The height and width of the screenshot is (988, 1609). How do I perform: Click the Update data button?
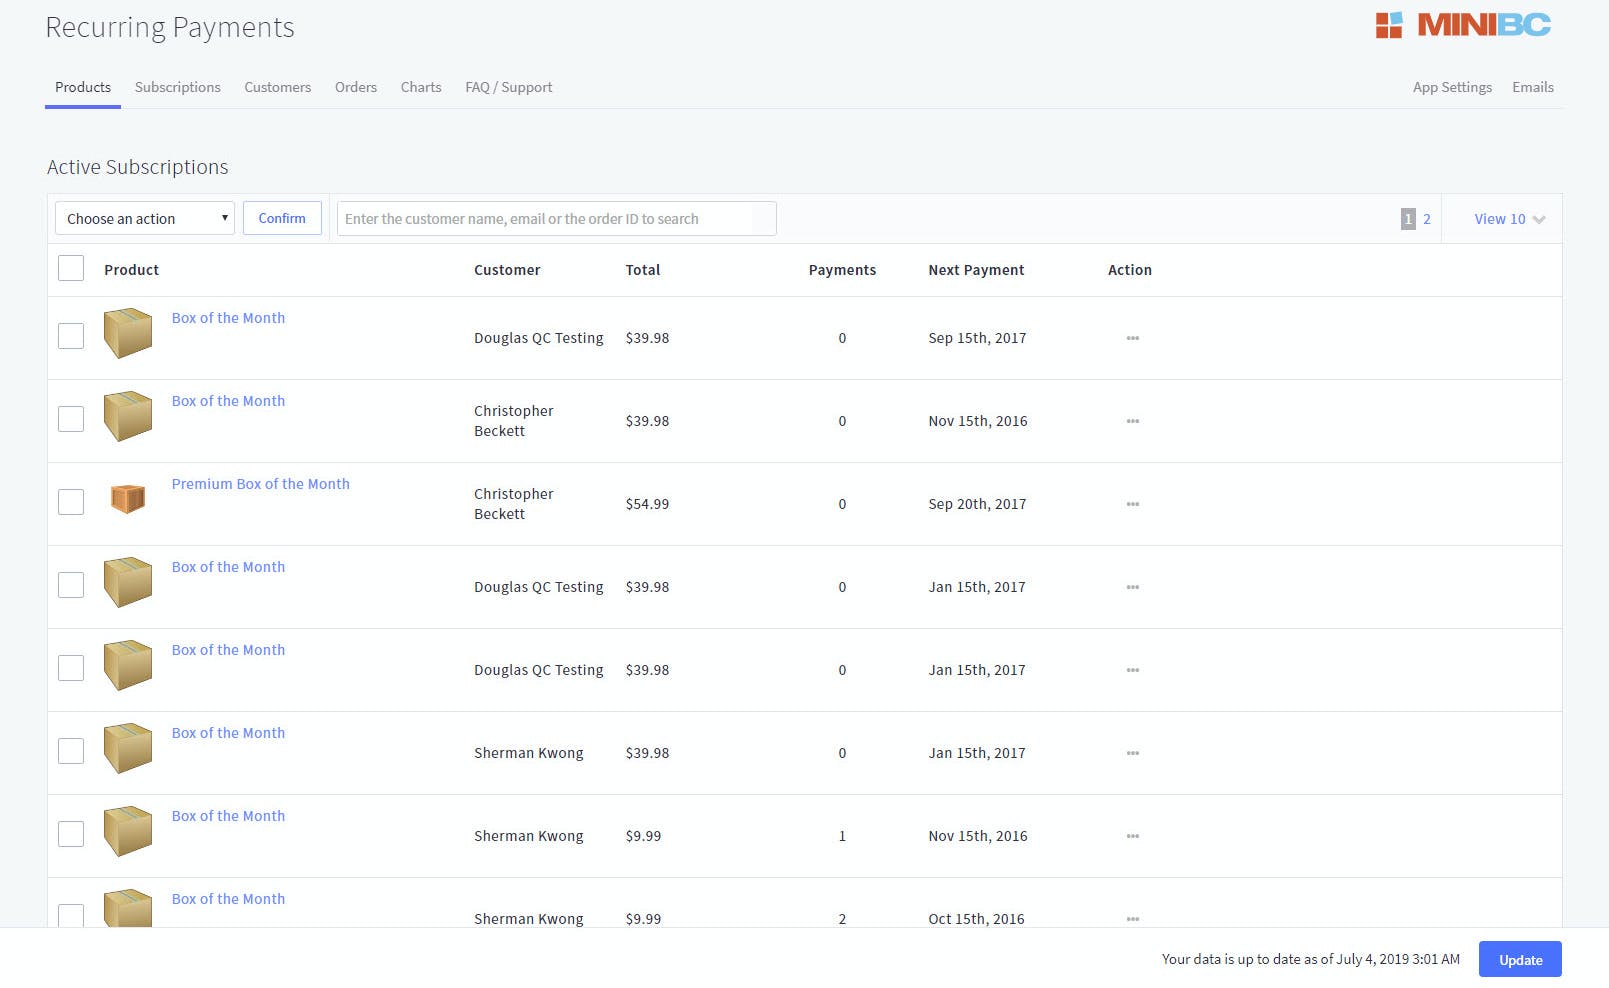point(1520,959)
